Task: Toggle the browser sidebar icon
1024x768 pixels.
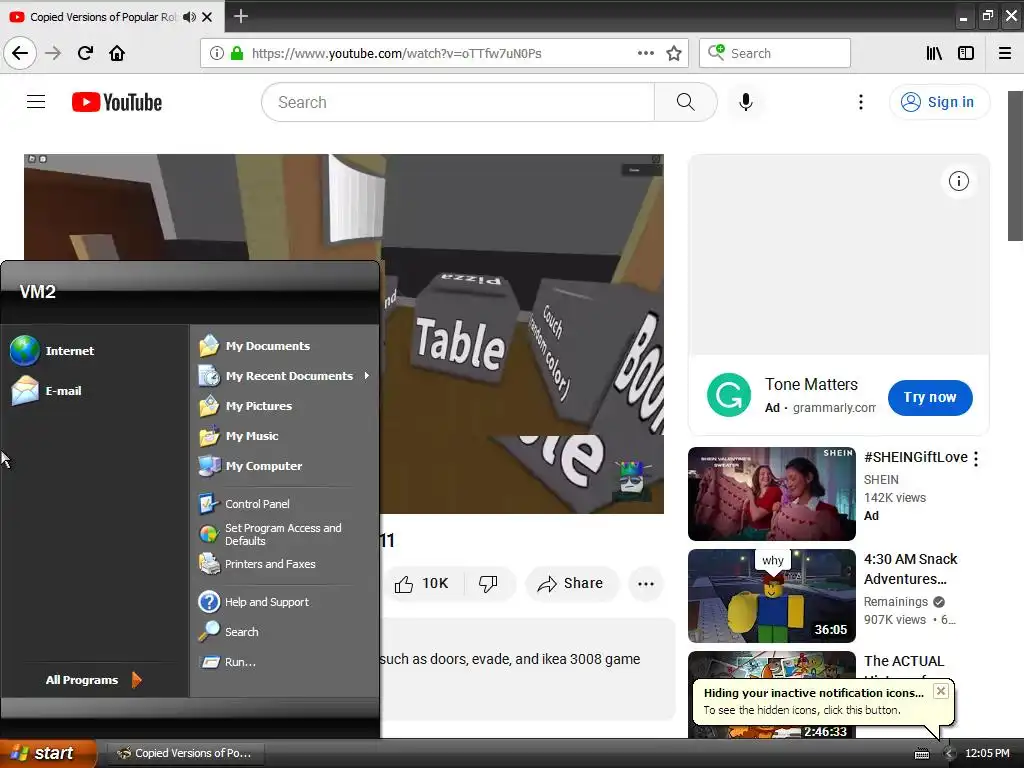Action: (966, 53)
